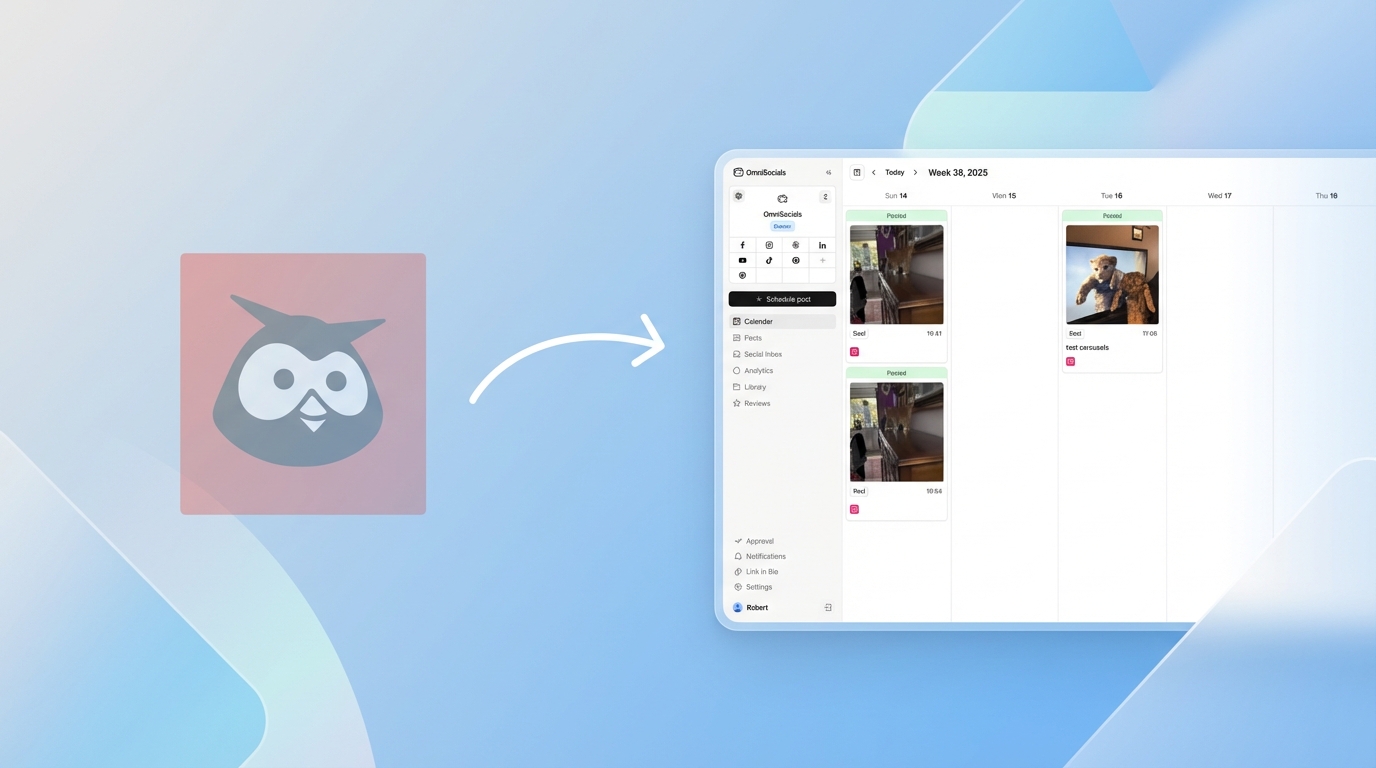The height and width of the screenshot is (768, 1376).
Task: Click the TikTok channel icon
Action: (769, 260)
